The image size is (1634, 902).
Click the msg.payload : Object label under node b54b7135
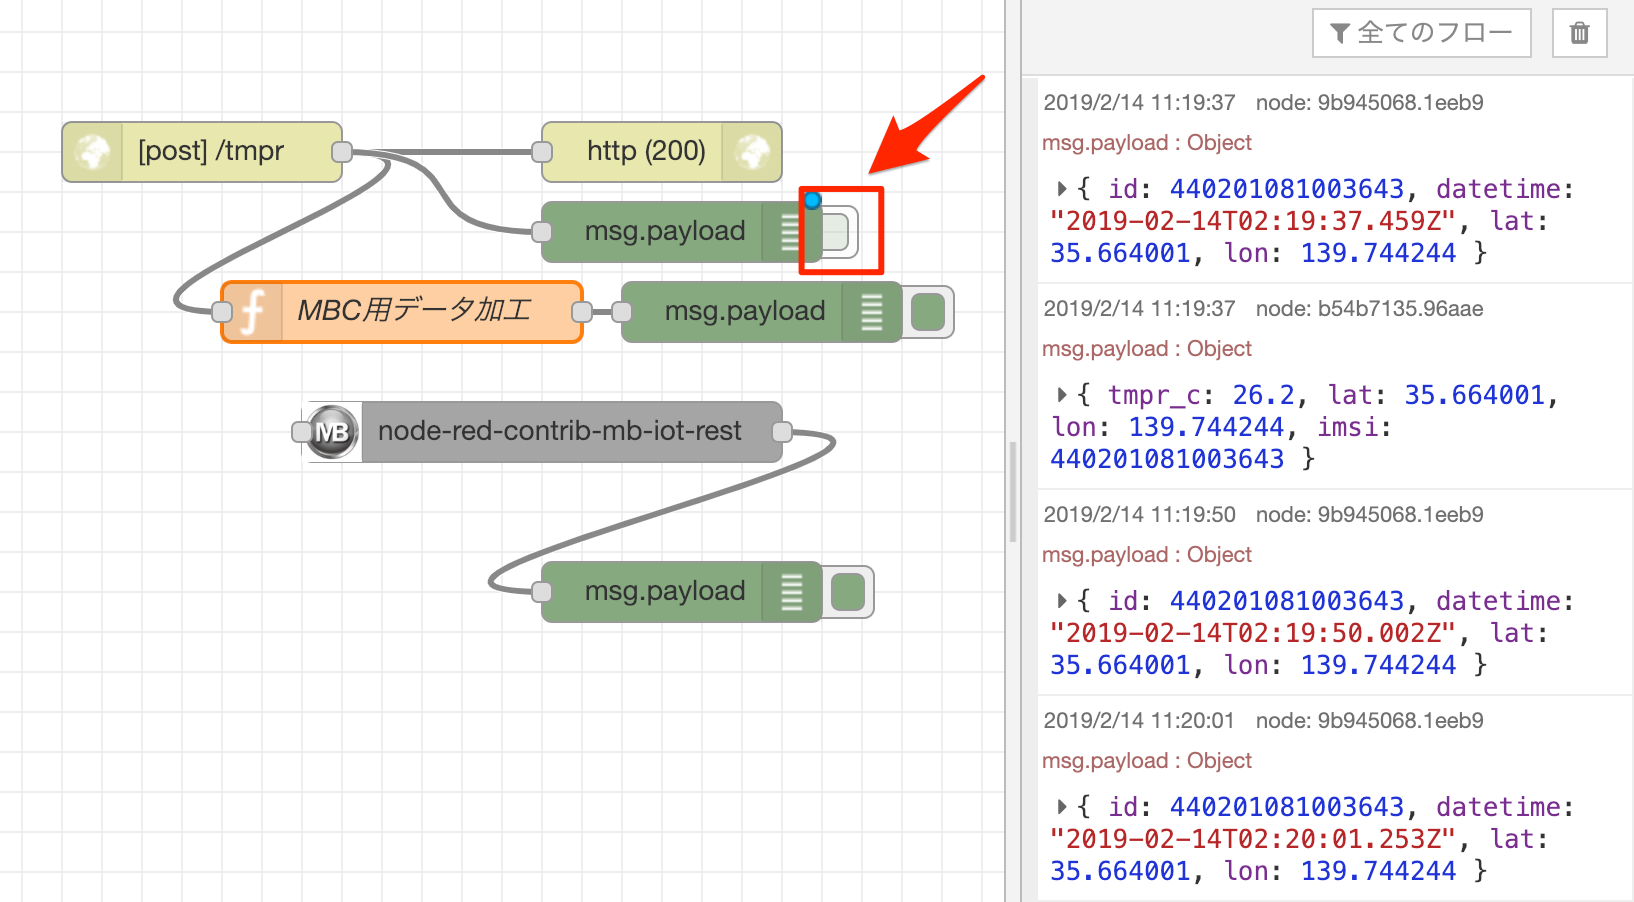[1147, 349]
